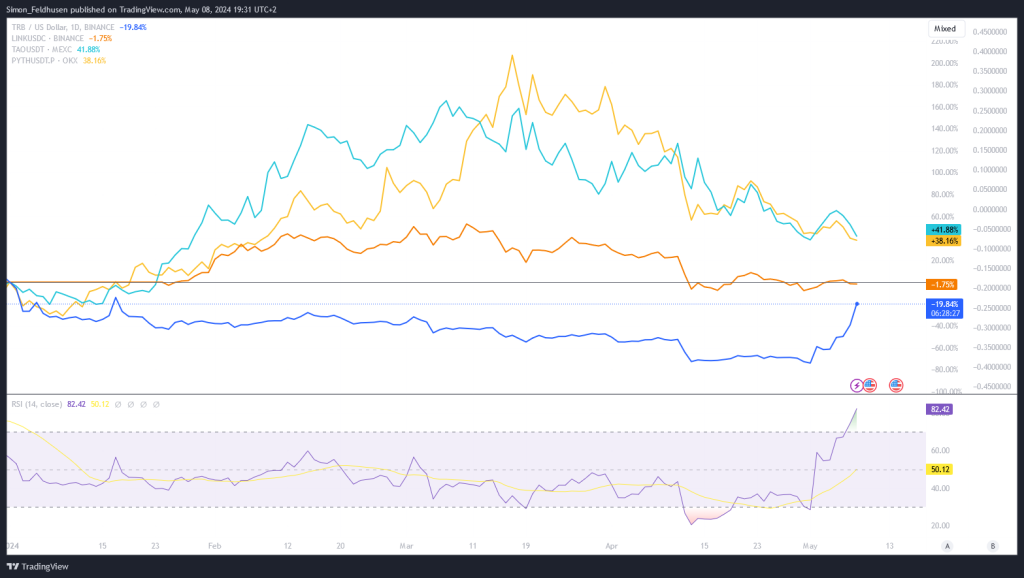Select the TAOUSDT · MEXC legend entry
The width and height of the screenshot is (1024, 578).
tap(41, 50)
